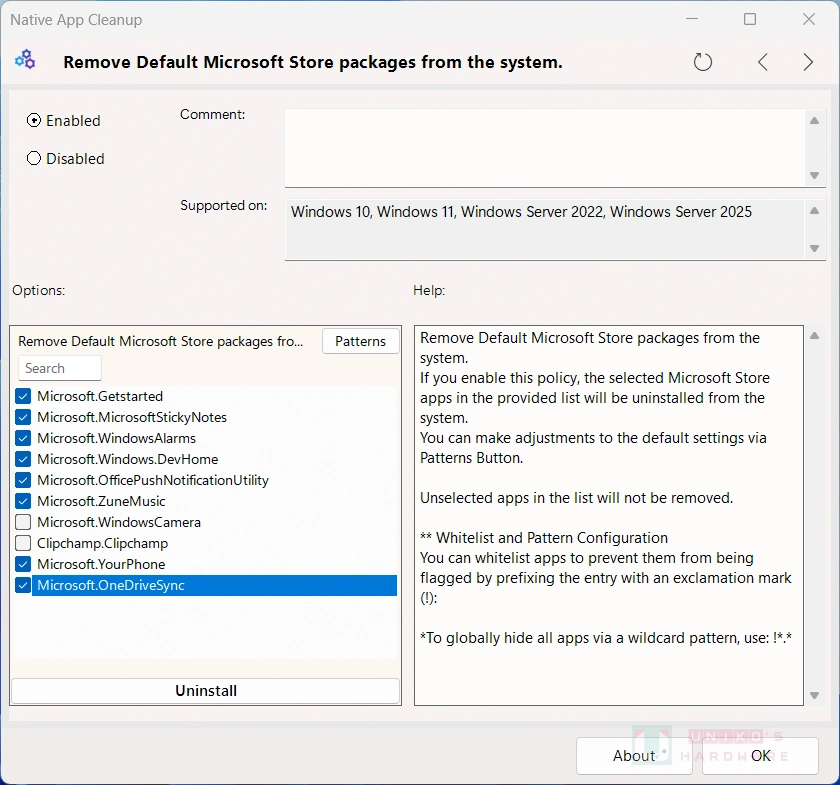The image size is (840, 785).
Task: Check the Microsoft.WindowsCamera checkbox
Action: point(23,522)
